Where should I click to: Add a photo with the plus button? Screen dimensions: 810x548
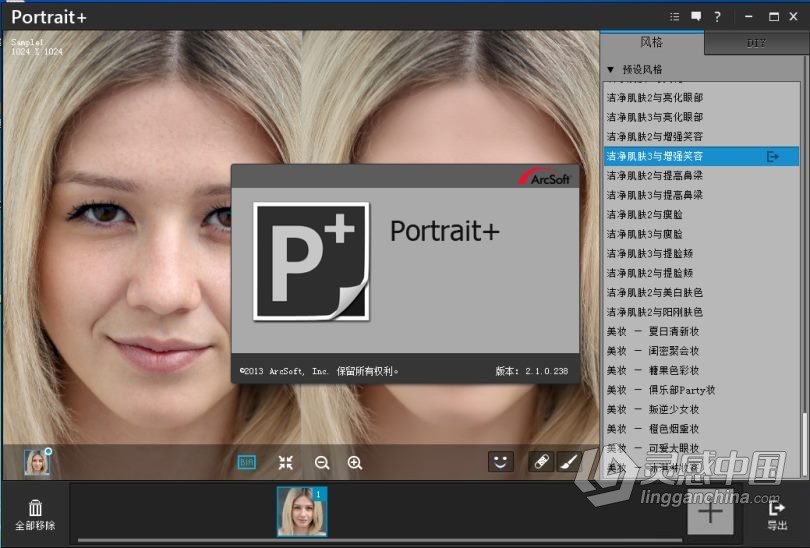click(710, 512)
